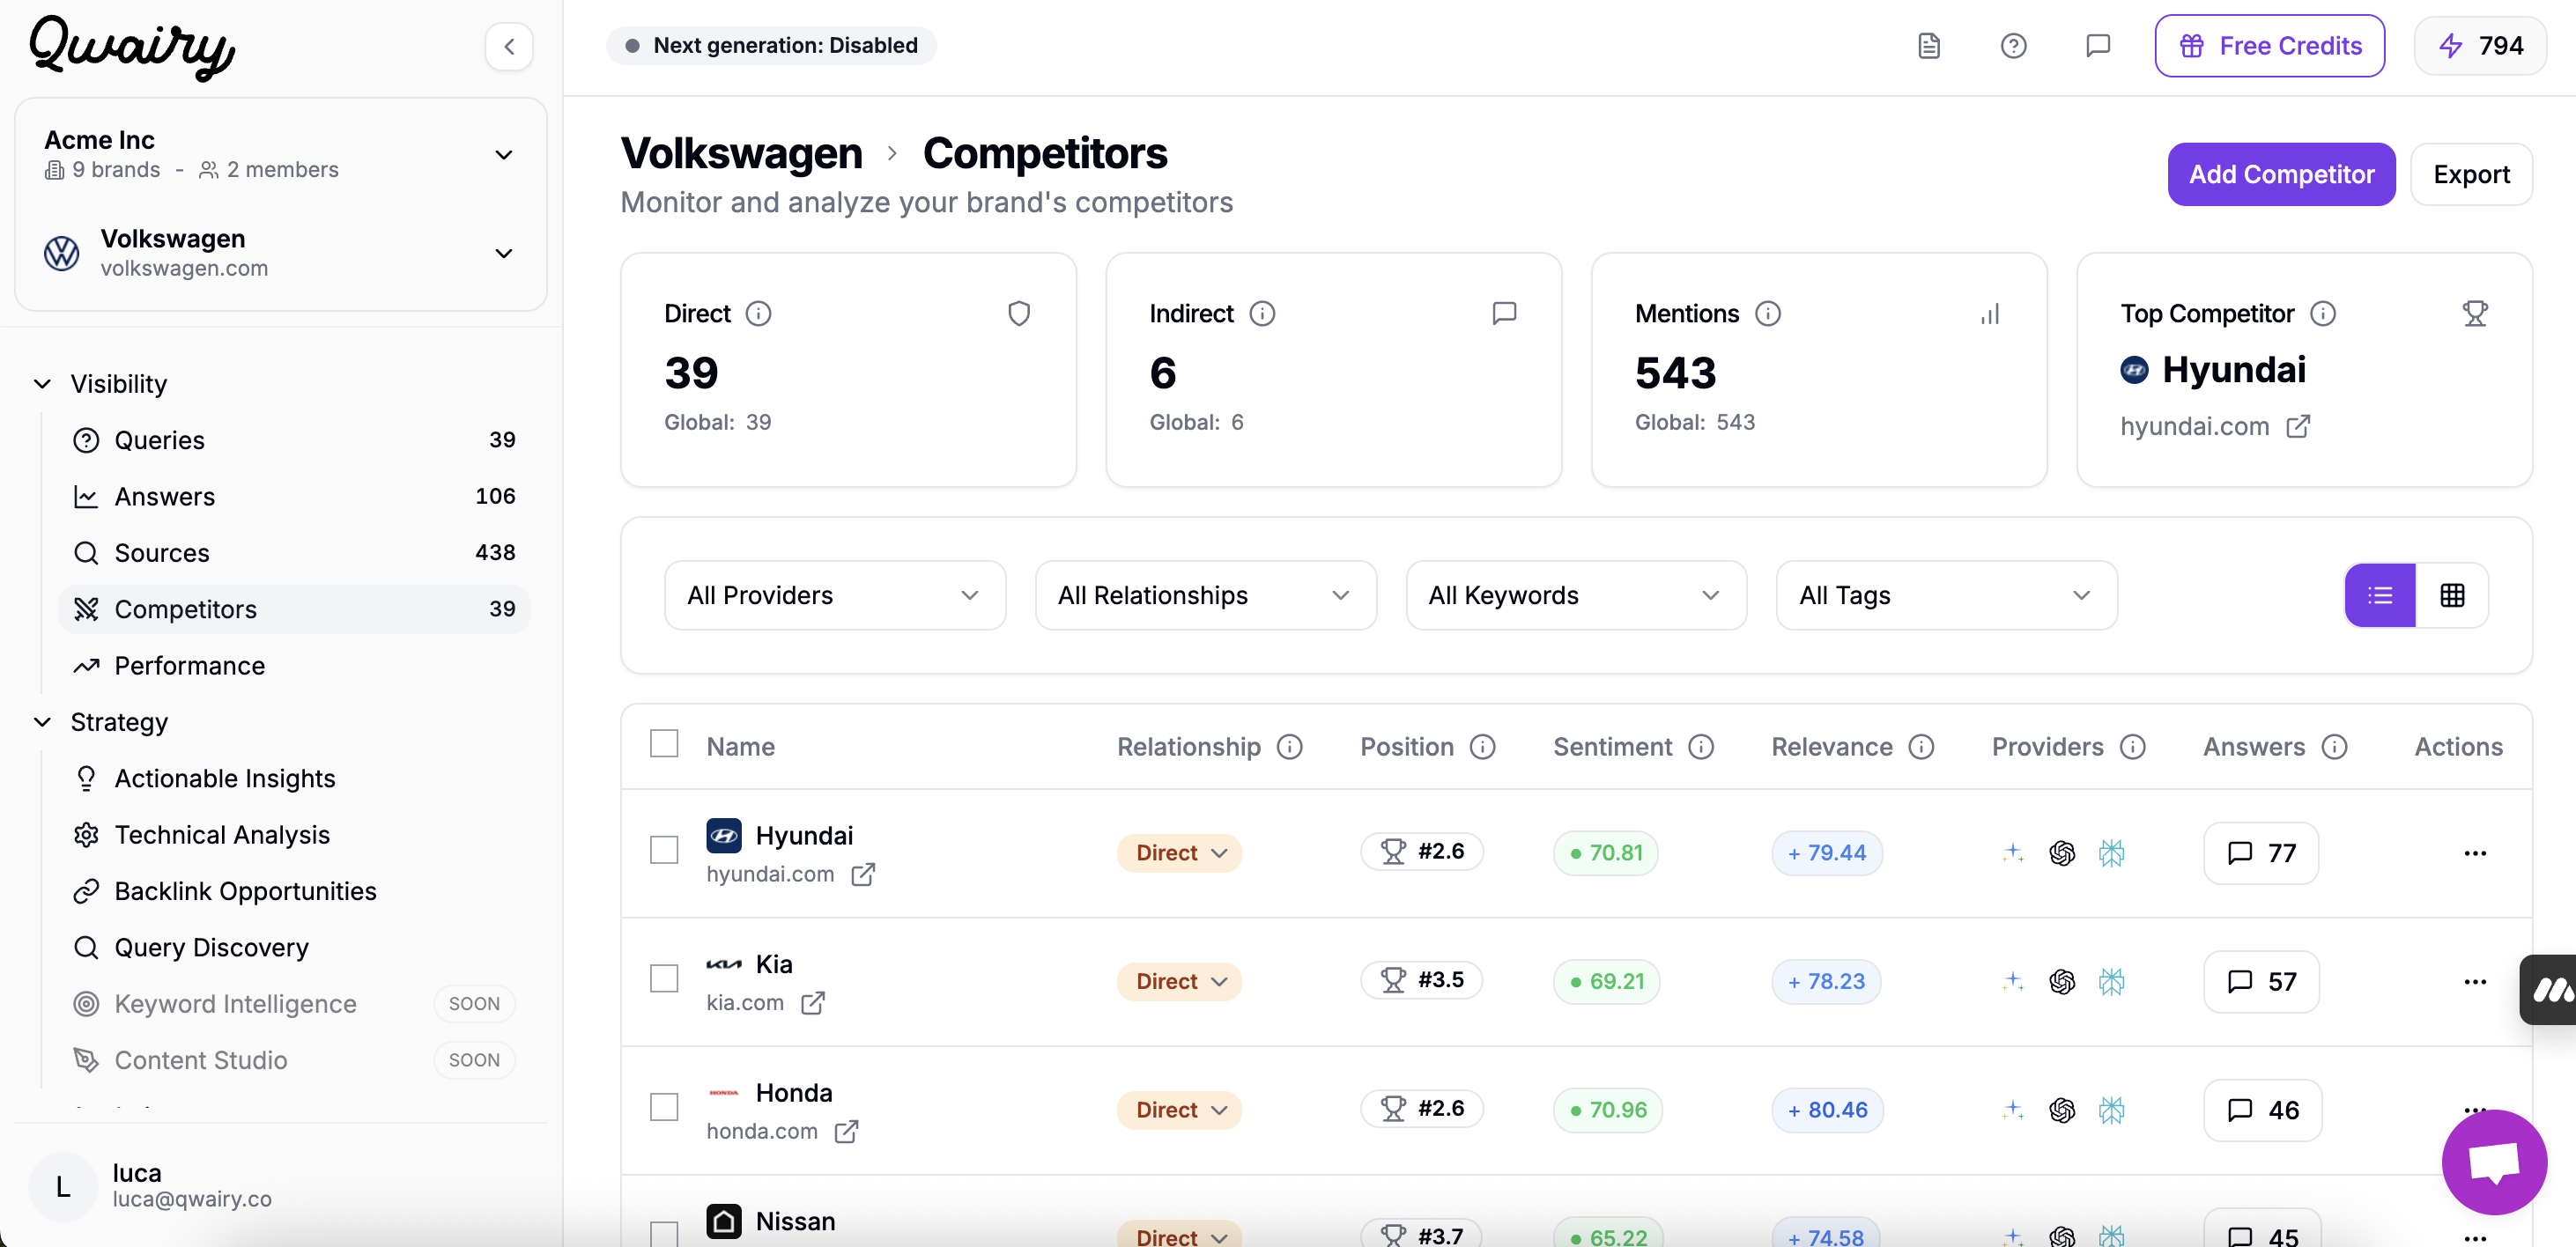The image size is (2576, 1247).
Task: Open the All Tags dropdown
Action: click(1946, 595)
